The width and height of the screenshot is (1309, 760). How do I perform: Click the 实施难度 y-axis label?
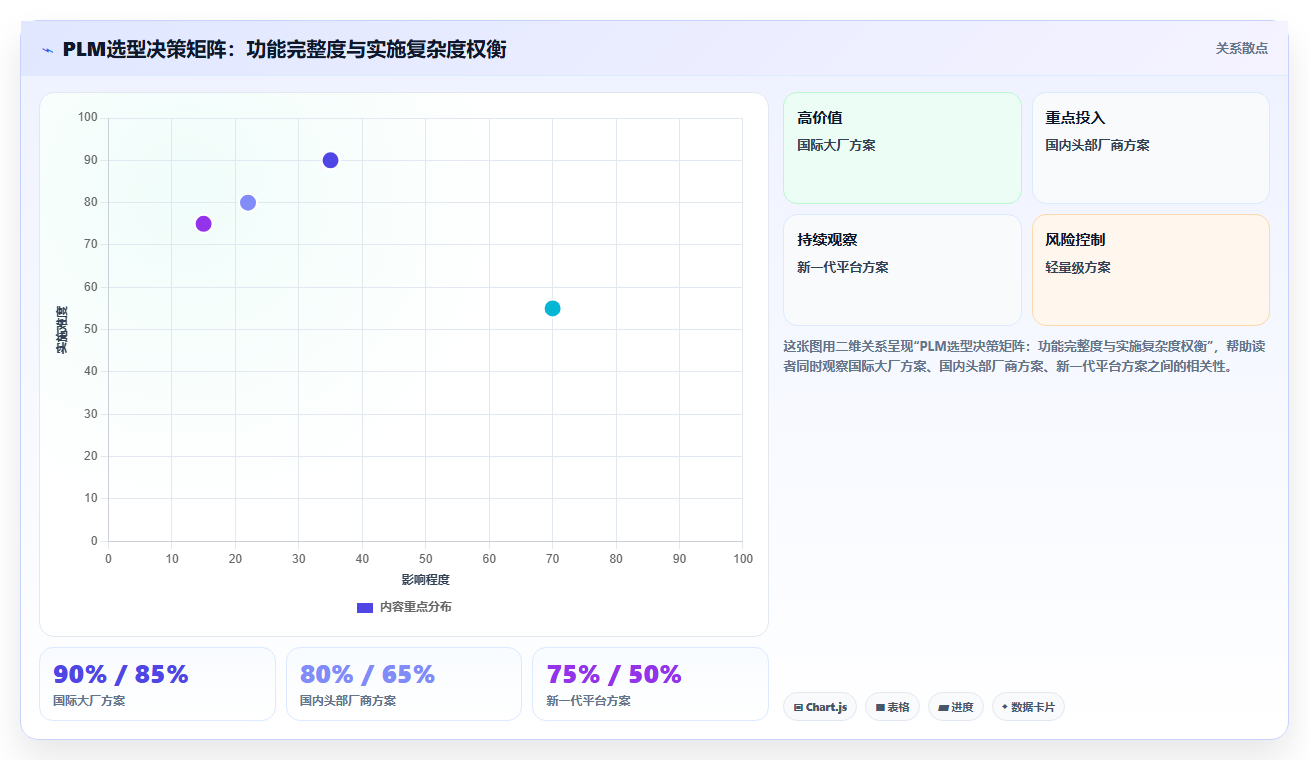pos(62,330)
